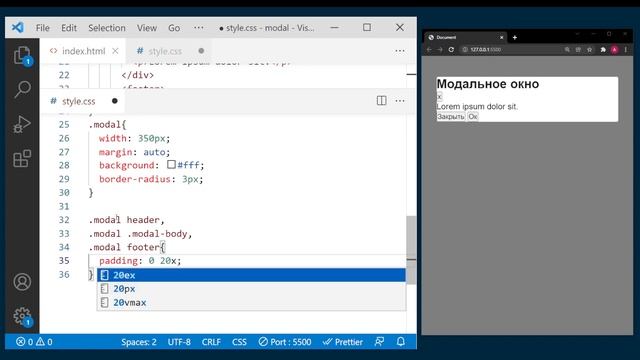Image resolution: width=640 pixels, height=360 pixels.
Task: Open the browser profile avatar
Action: pyautogui.click(x=614, y=49)
